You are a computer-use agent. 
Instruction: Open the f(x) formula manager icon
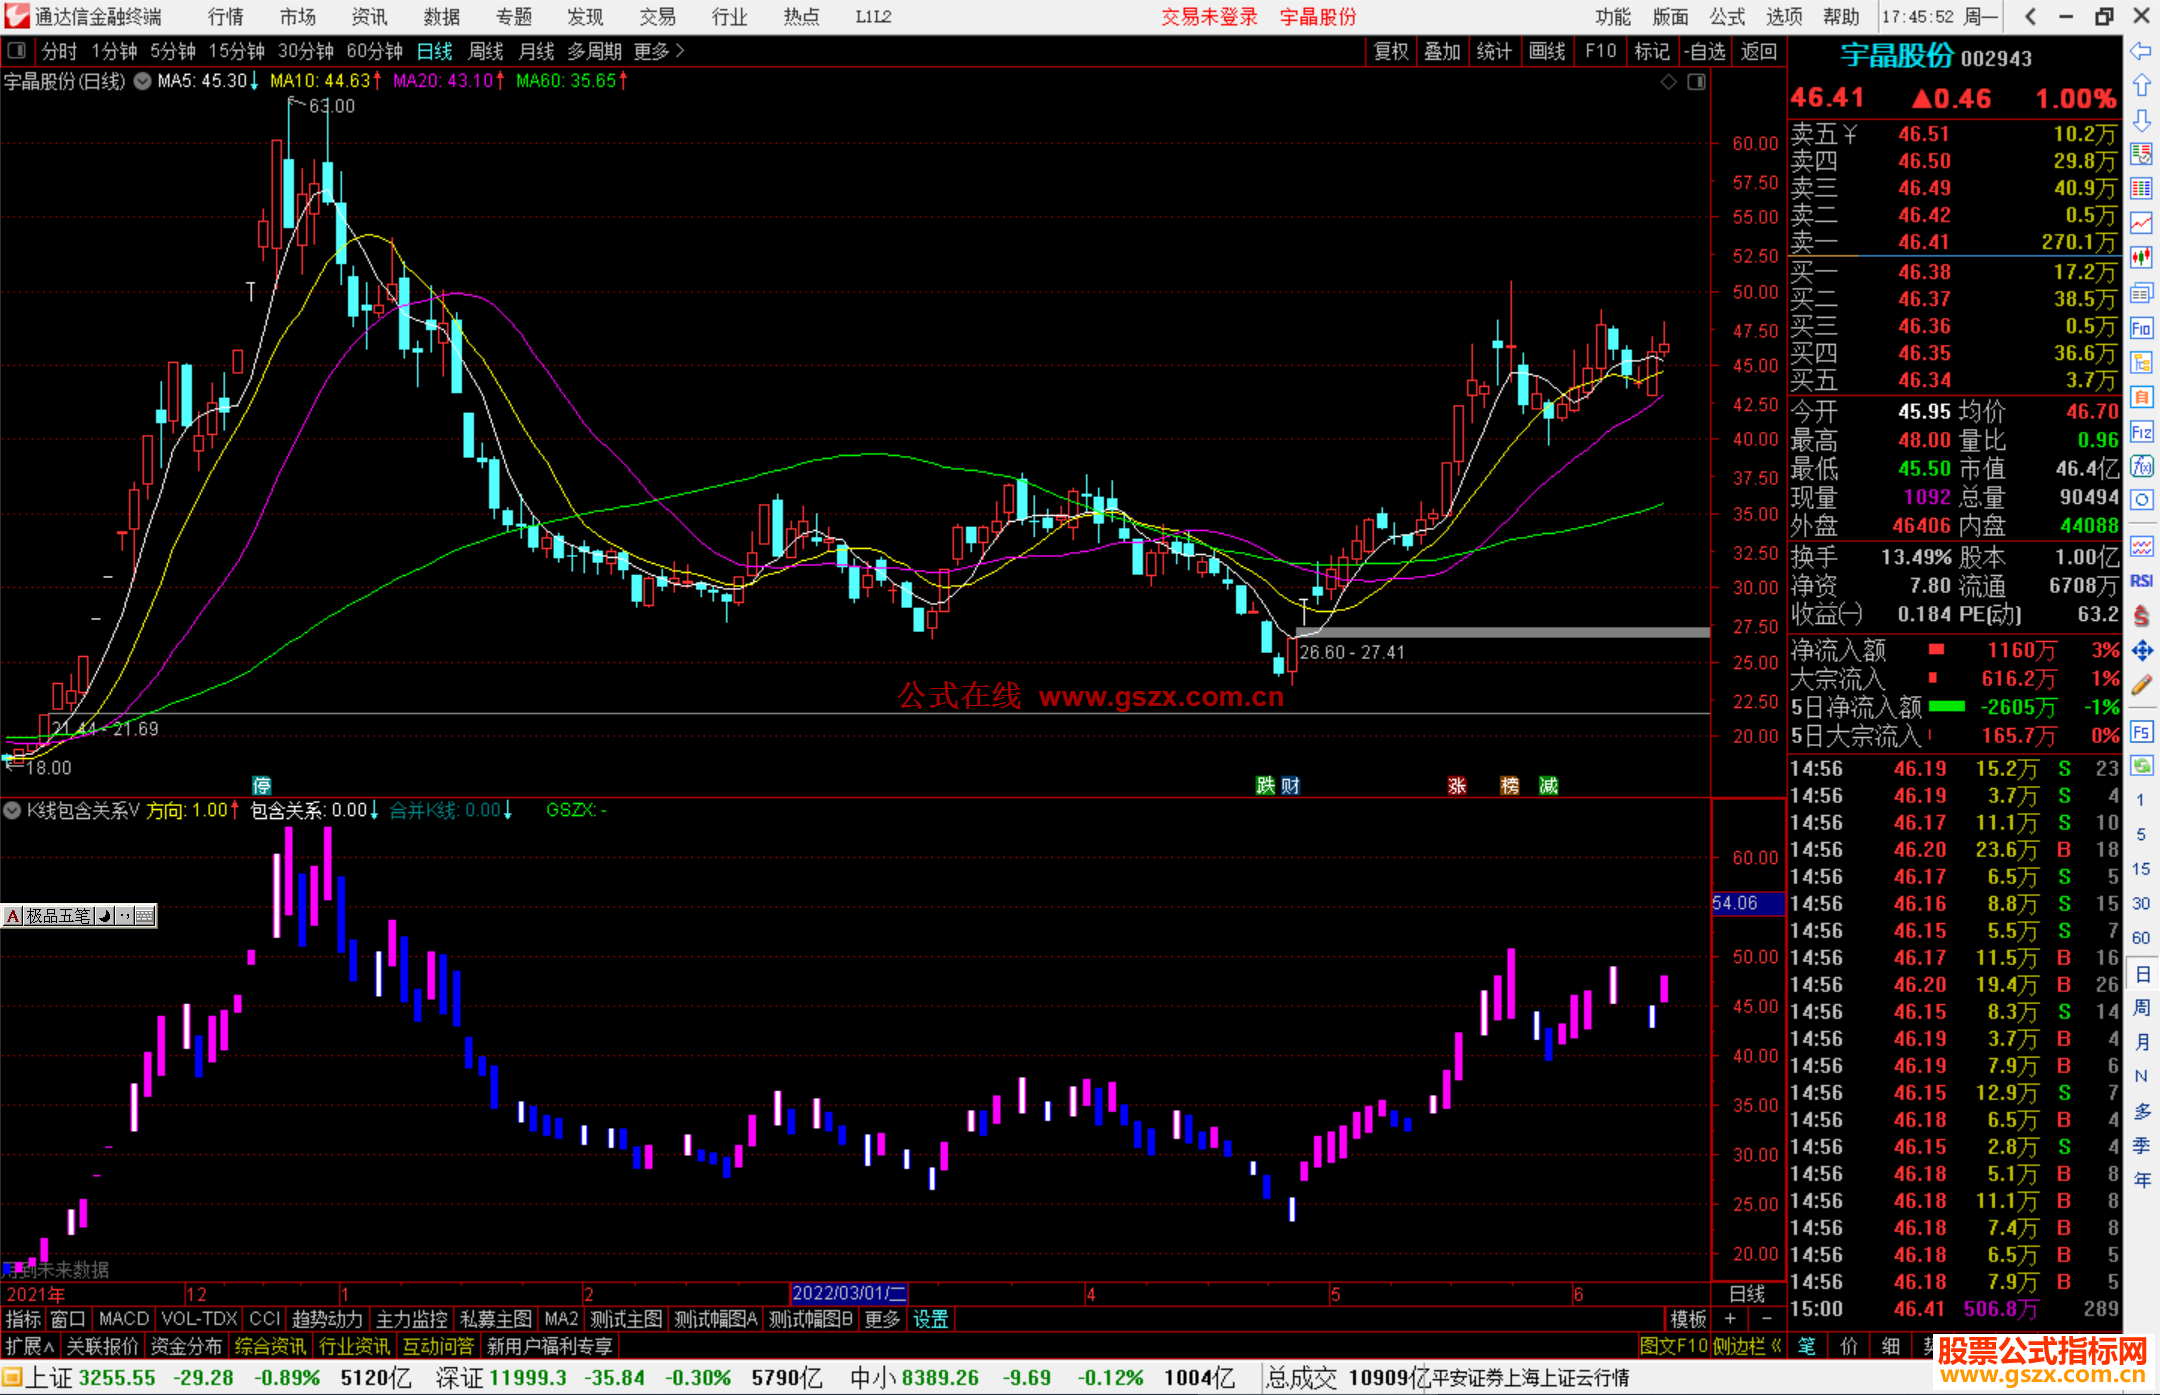point(2141,466)
